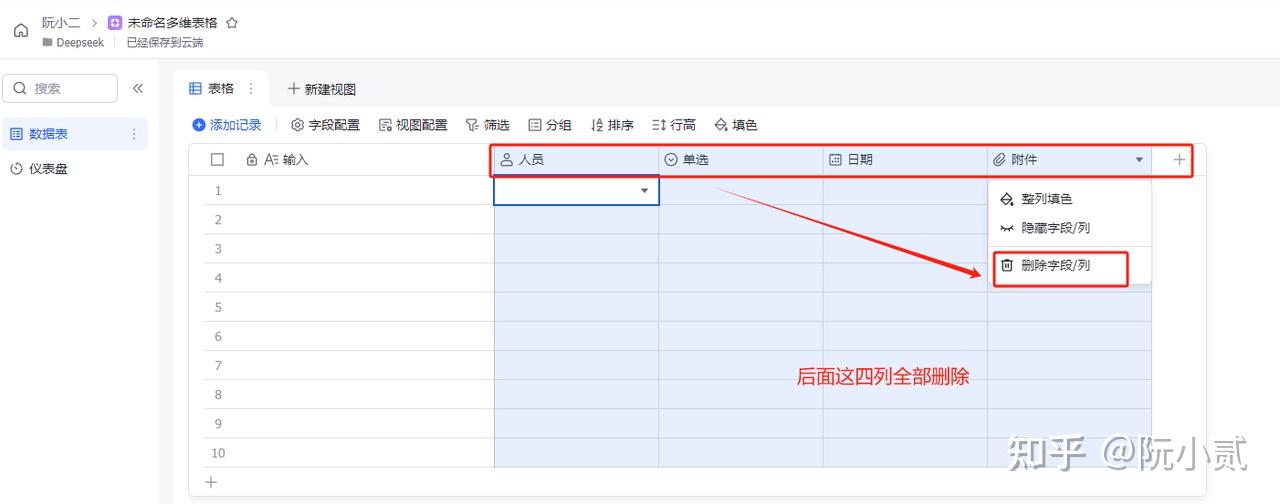Open the 未命名多维表格 app icon

click(115, 22)
